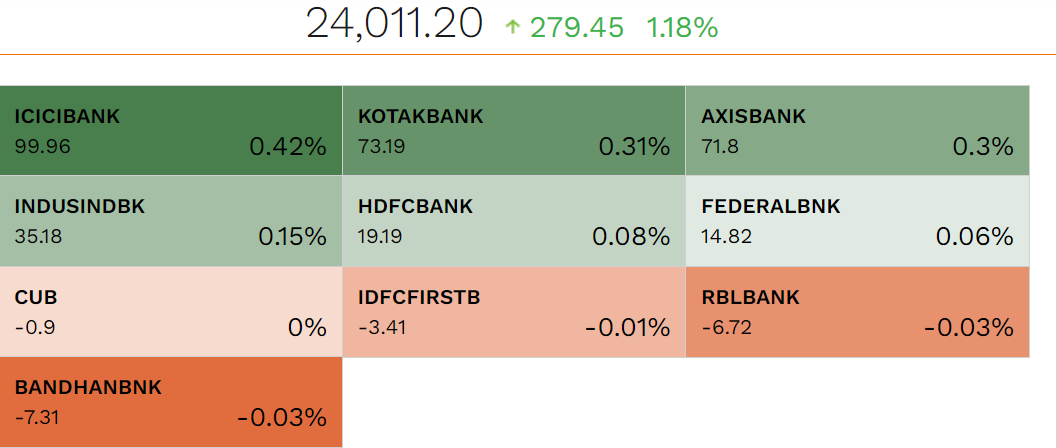
Task: Select the BANDHANBNK tile
Action: [171, 402]
